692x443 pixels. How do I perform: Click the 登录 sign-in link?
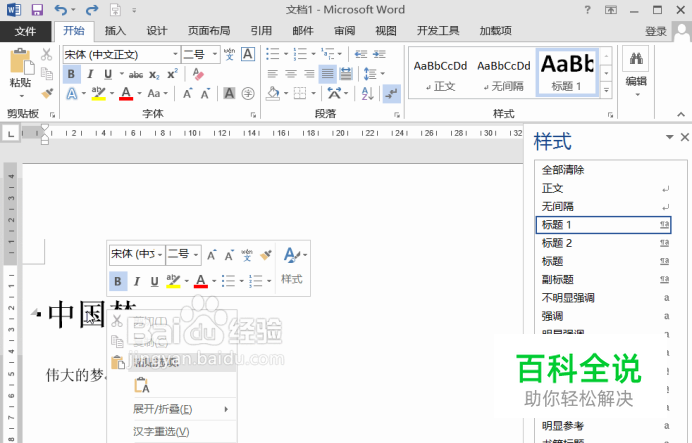coord(655,31)
